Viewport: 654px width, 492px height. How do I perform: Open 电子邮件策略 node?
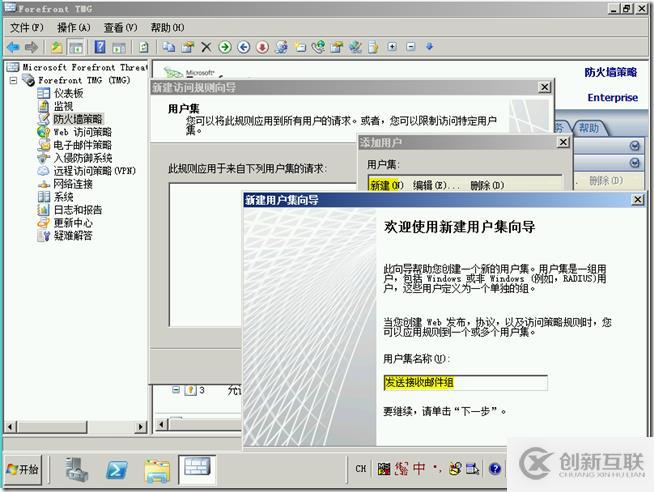[83, 145]
